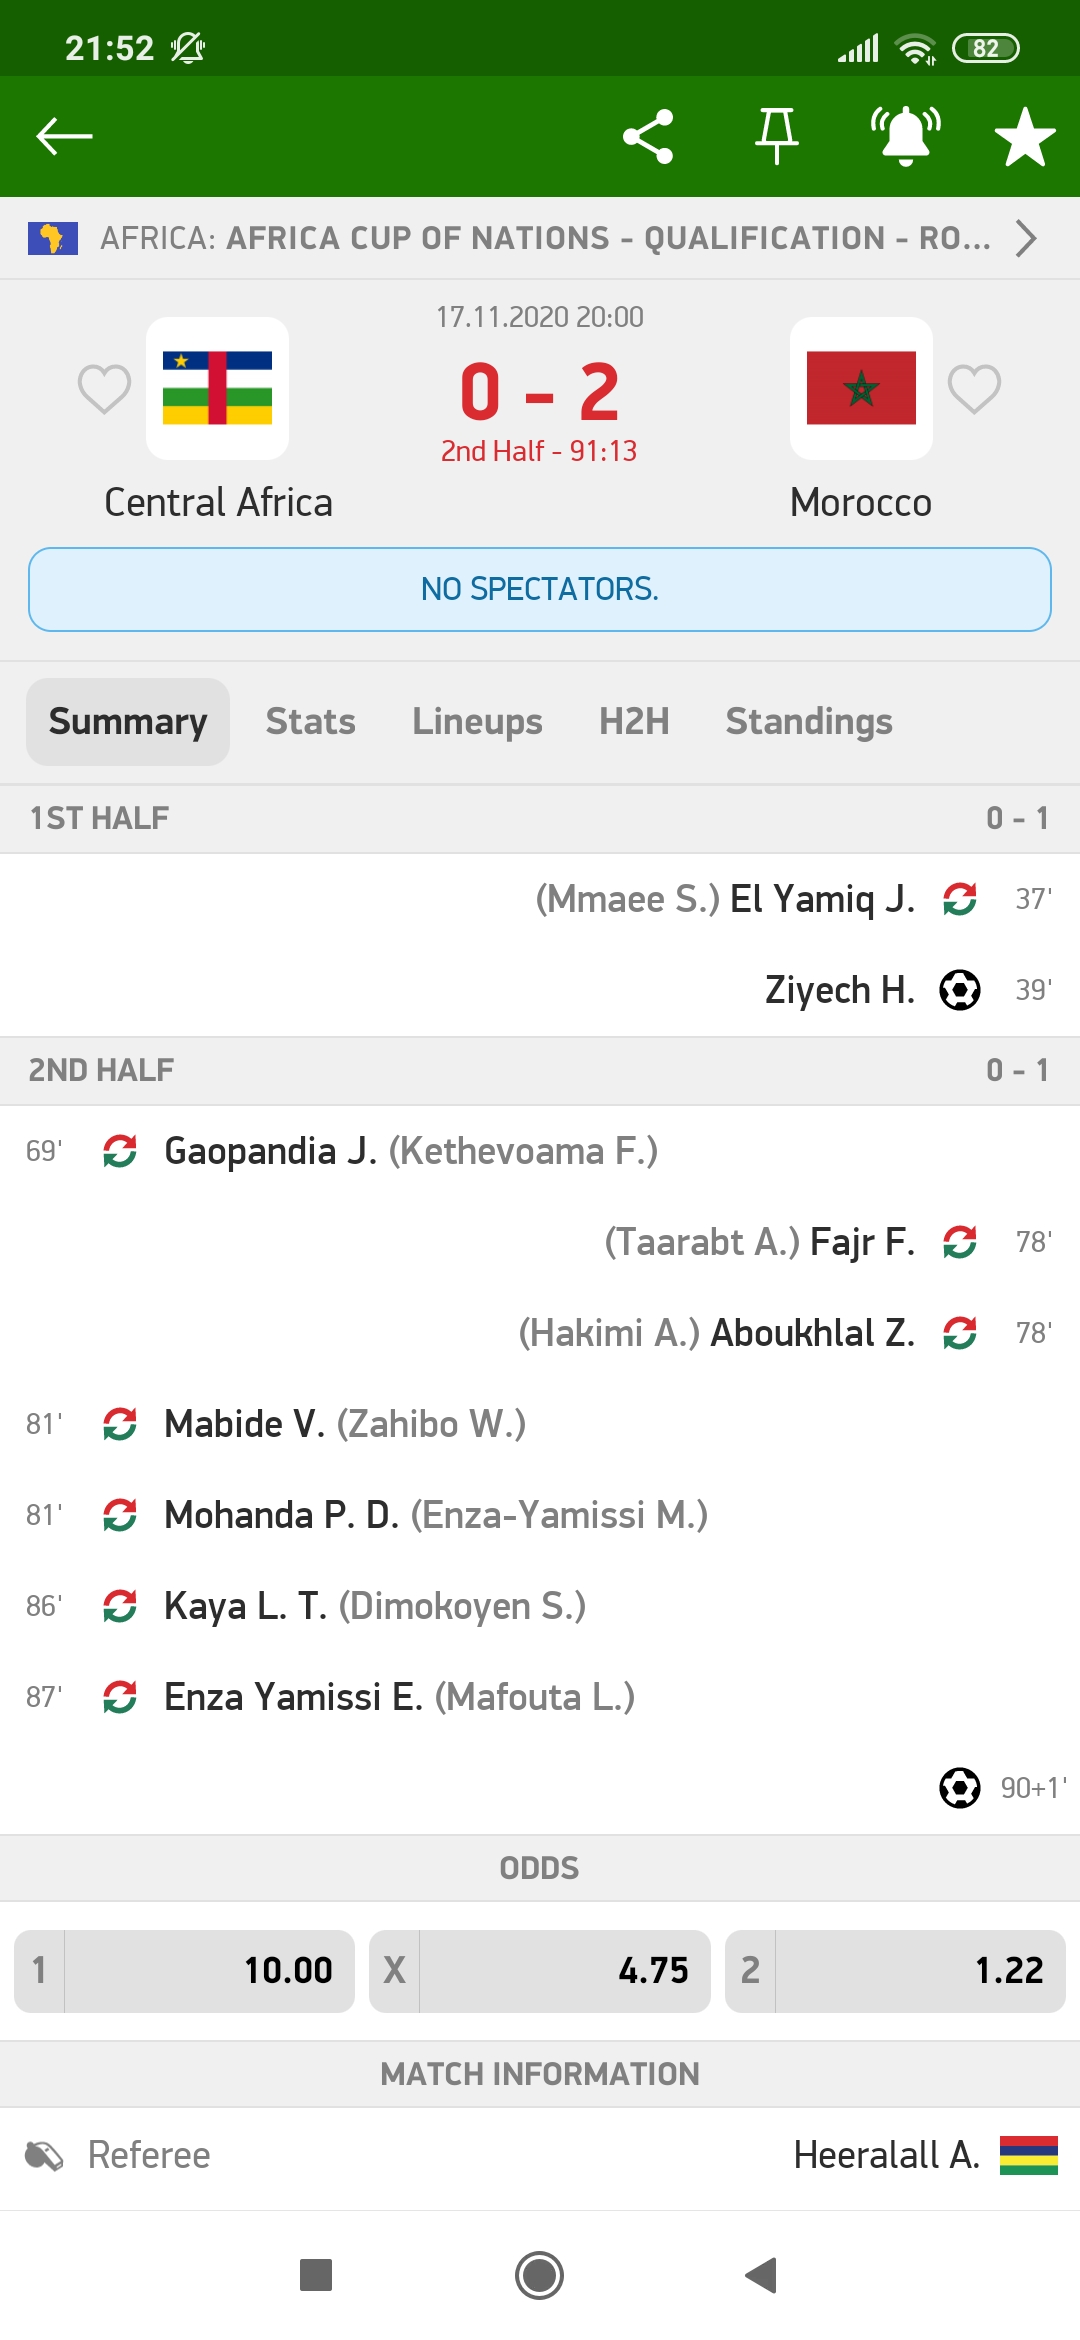Select home win odds 10.00
Viewport: 1080px width, 2340px height.
pyautogui.click(x=185, y=1970)
